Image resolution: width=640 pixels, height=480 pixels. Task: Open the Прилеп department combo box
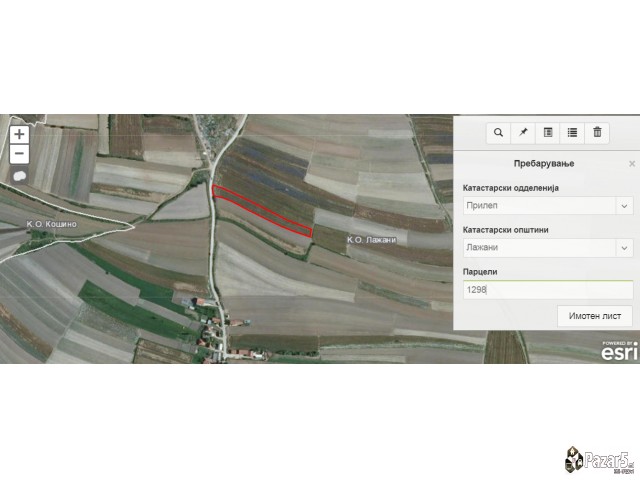tap(538, 205)
